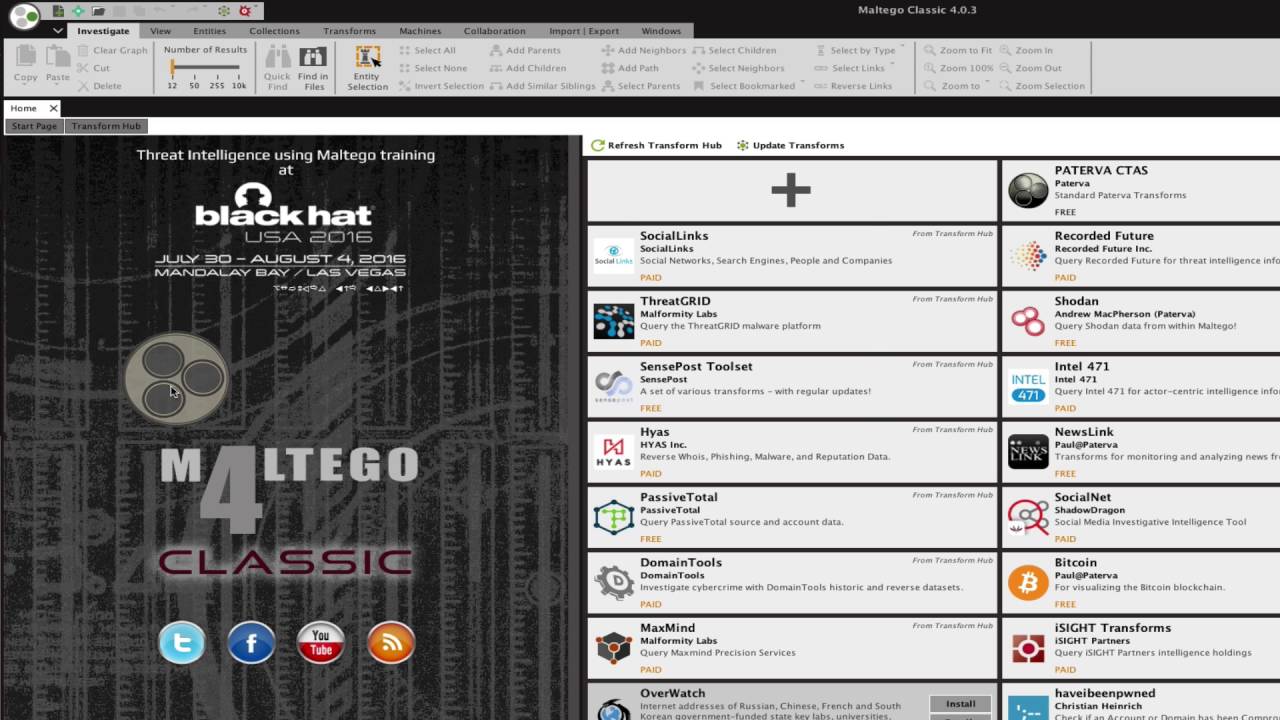Click Zoom to Fit
The image size is (1280, 720).
click(958, 50)
